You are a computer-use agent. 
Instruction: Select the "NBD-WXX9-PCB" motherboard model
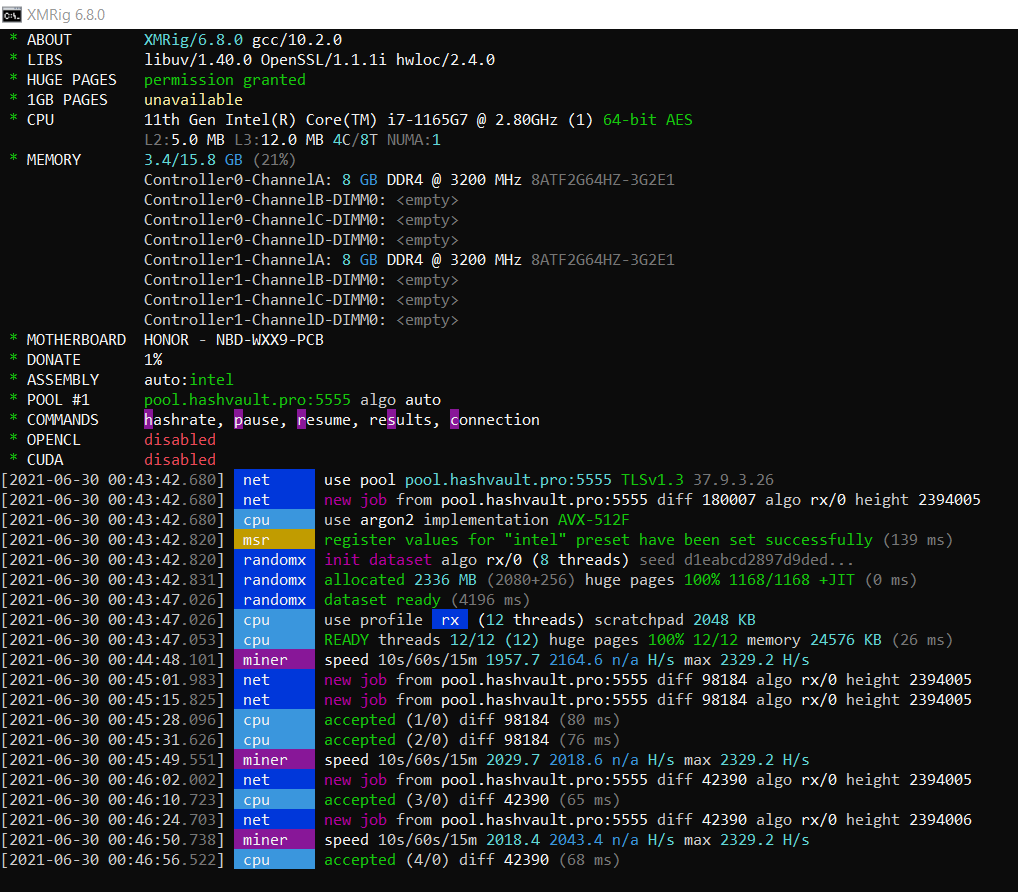pyautogui.click(x=269, y=340)
